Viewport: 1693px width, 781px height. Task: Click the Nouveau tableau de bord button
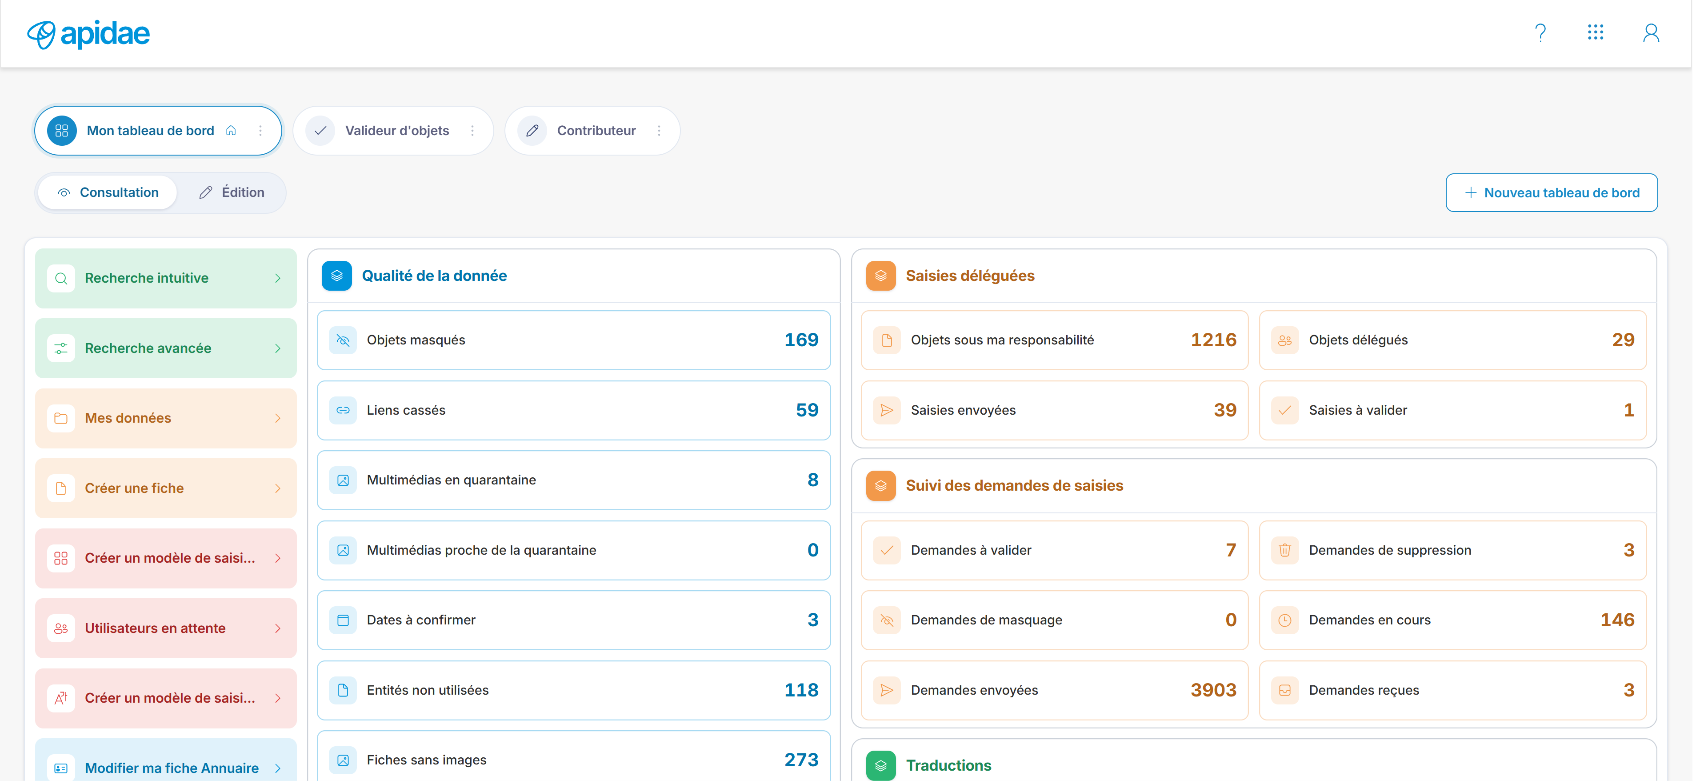1551,193
